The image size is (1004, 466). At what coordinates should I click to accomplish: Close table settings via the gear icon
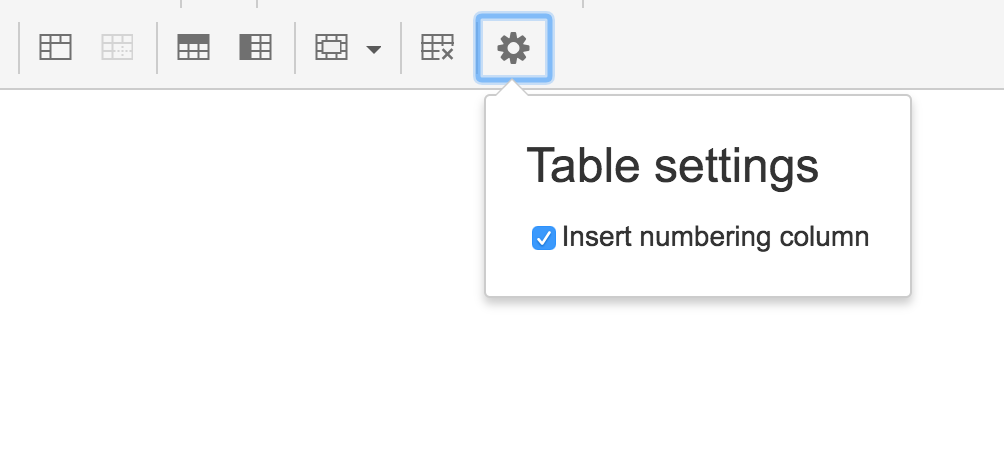point(514,48)
